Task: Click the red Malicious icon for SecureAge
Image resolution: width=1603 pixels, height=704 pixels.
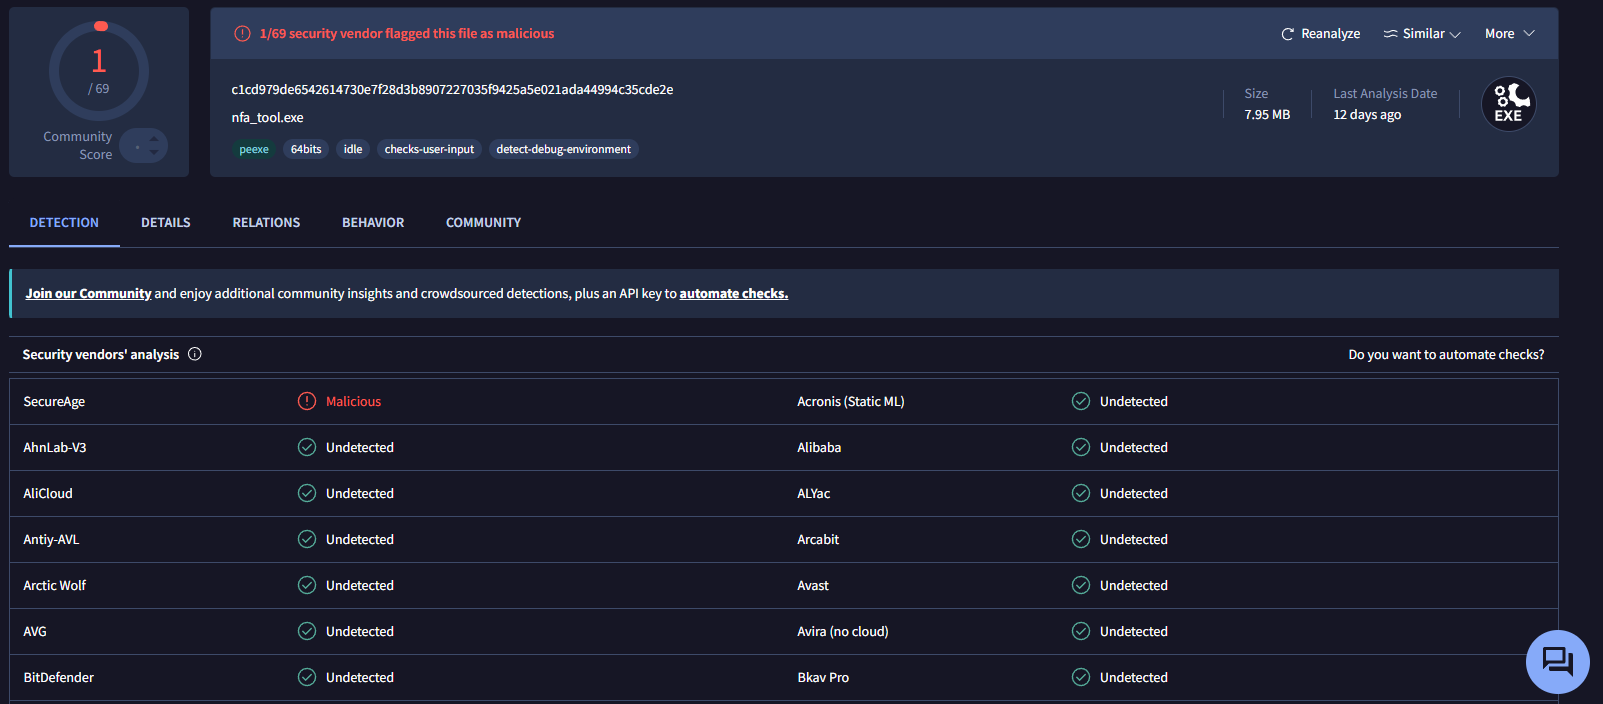Action: point(307,401)
